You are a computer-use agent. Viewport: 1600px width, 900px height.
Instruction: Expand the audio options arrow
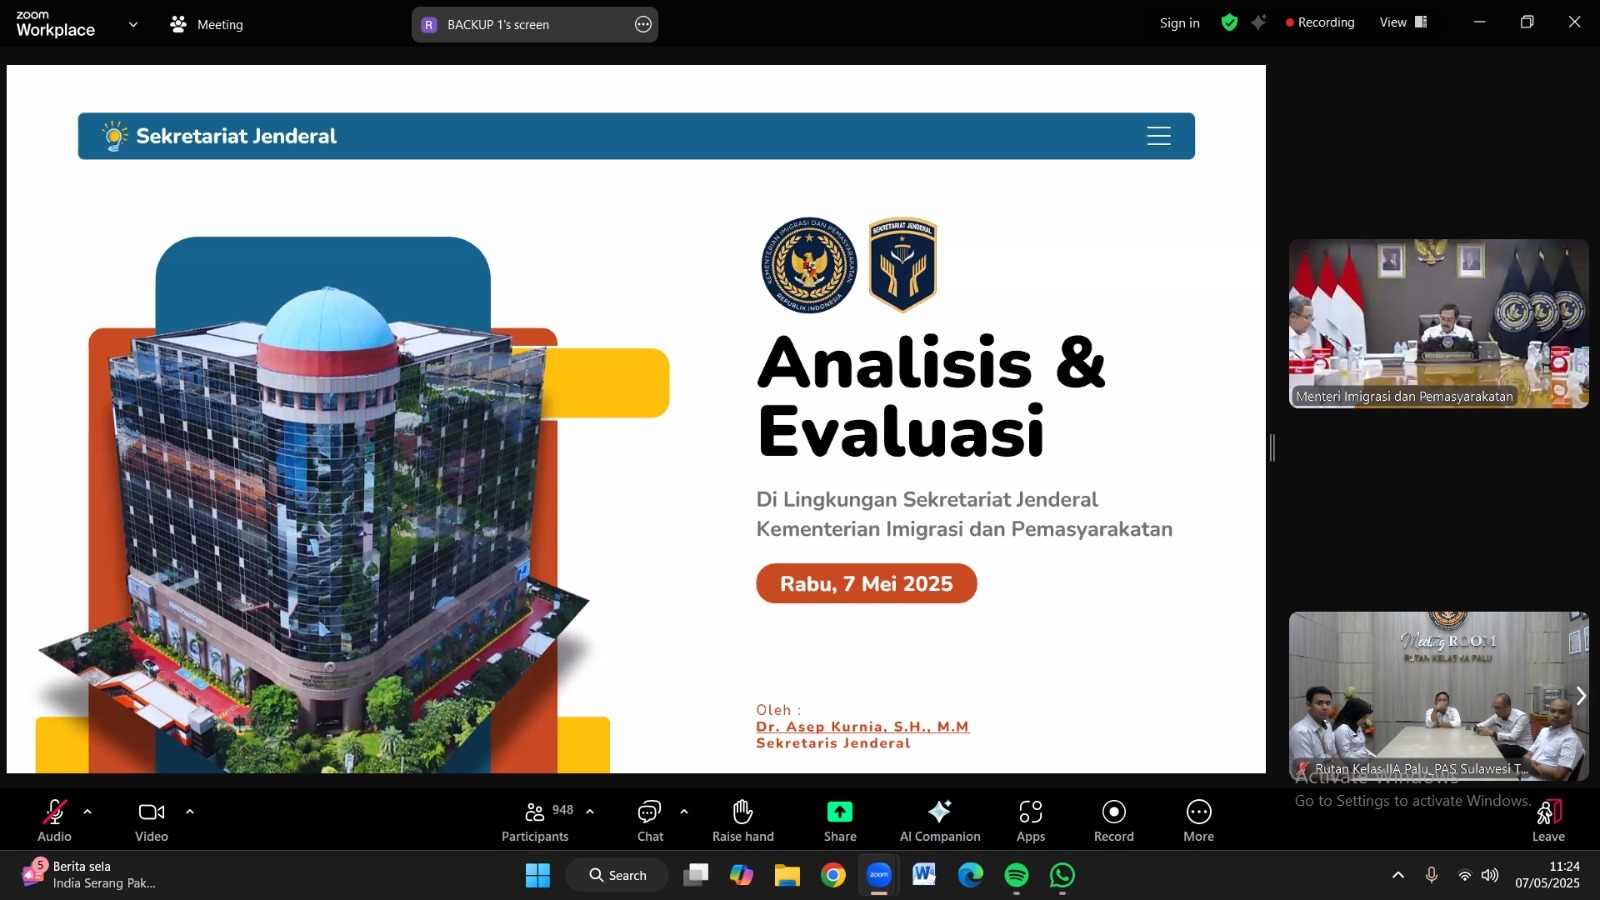point(88,812)
